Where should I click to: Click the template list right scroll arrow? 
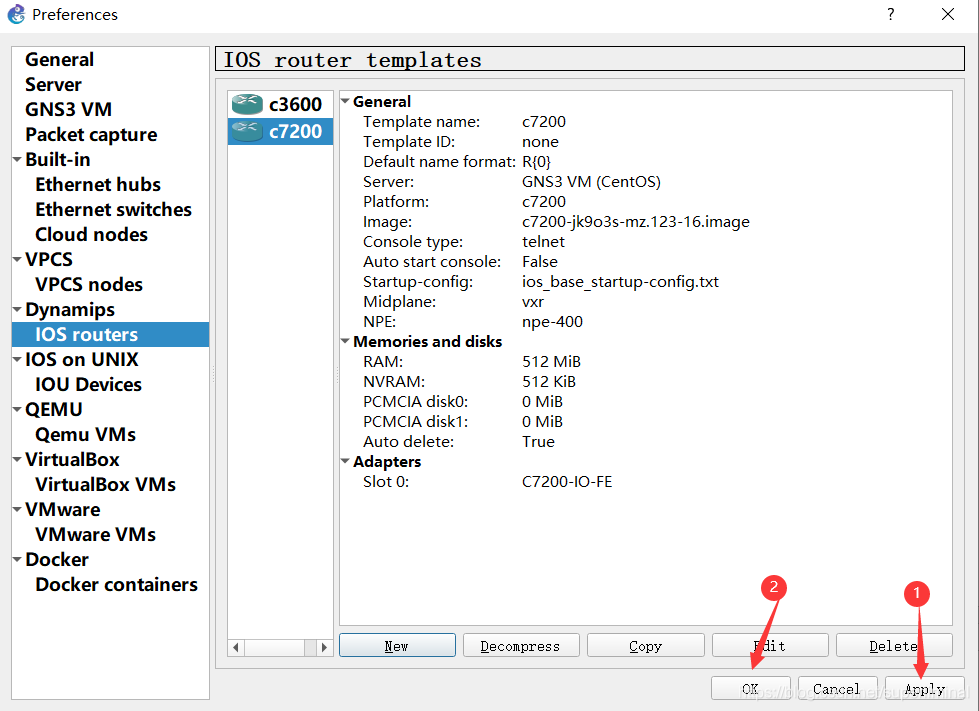[324, 647]
